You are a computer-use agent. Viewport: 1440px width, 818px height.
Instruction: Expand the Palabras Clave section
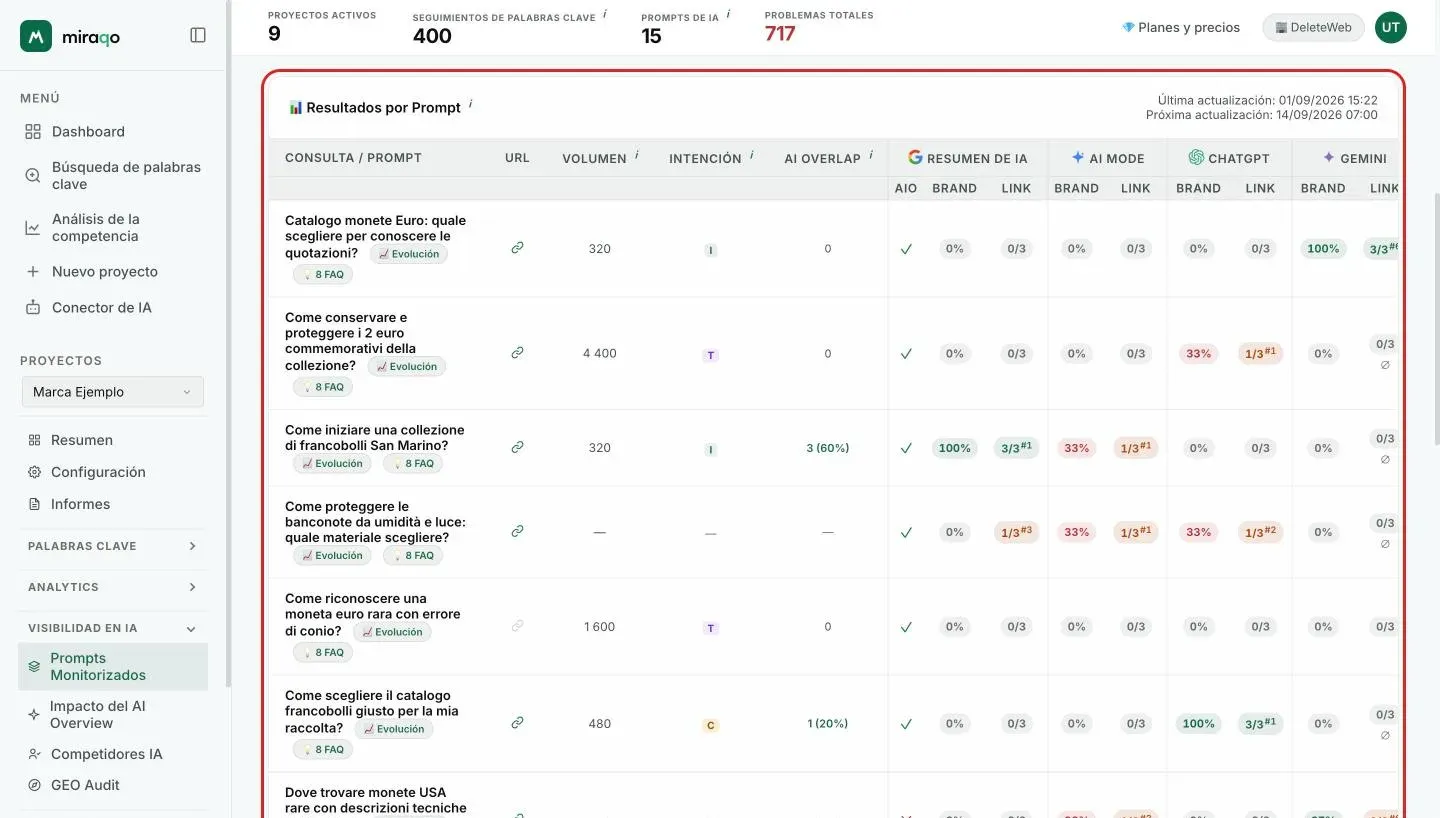pyautogui.click(x=113, y=546)
